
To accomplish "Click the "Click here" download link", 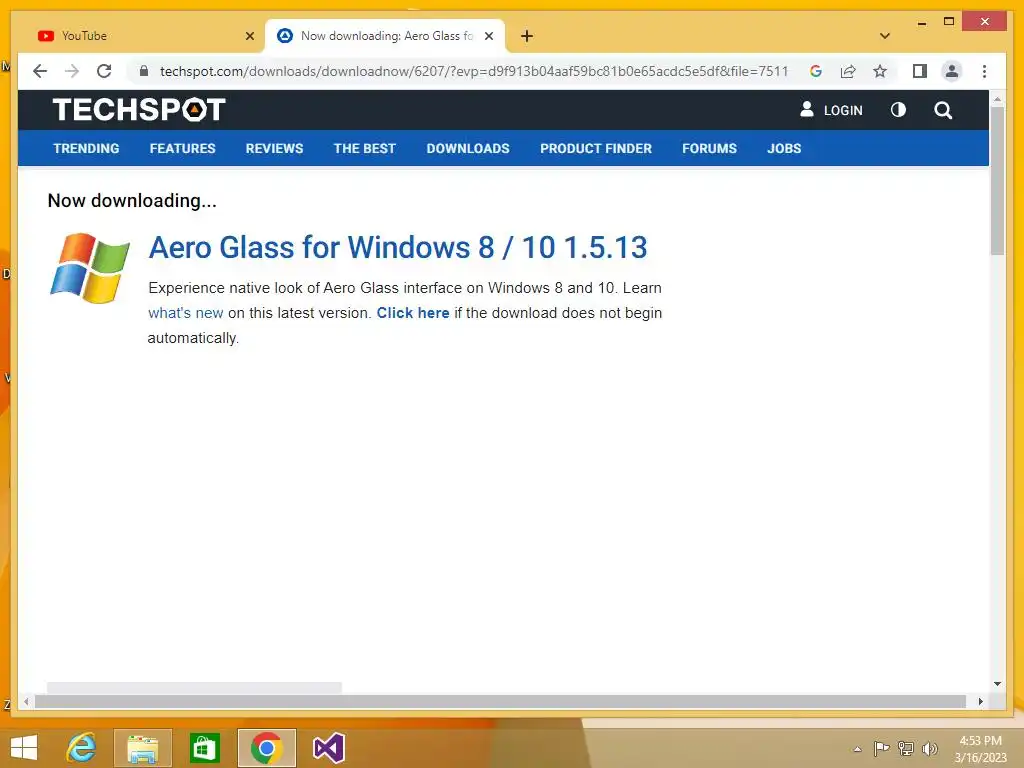I will coord(413,313).
